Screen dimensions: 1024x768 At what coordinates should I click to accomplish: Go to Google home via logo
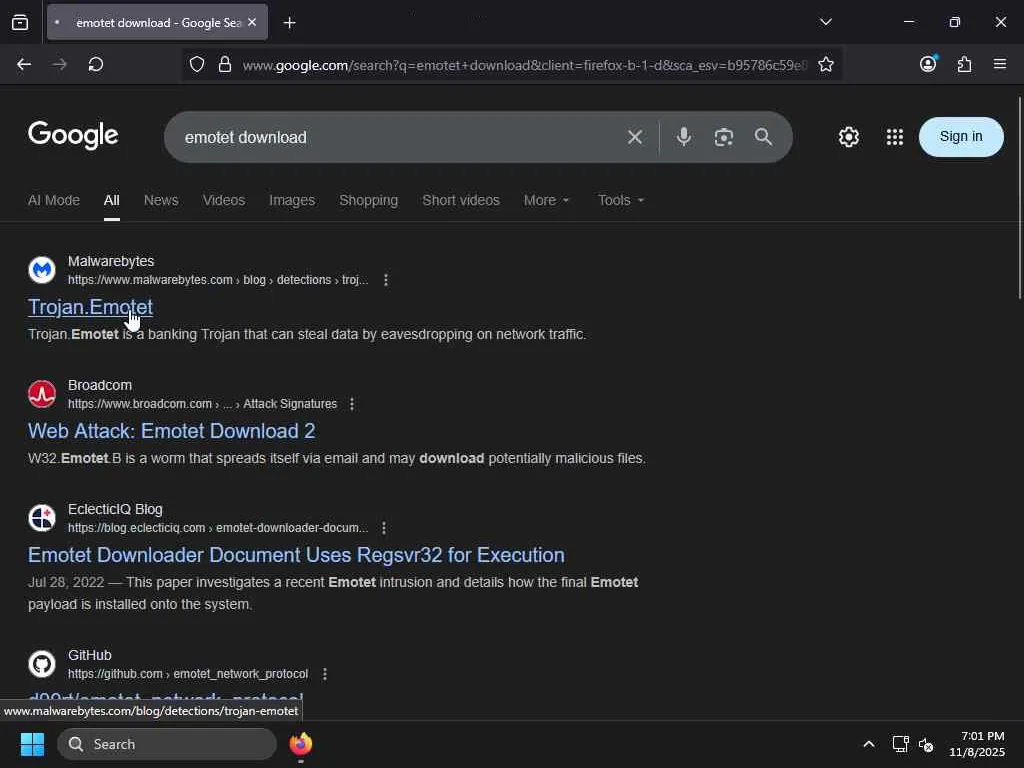[x=73, y=135]
